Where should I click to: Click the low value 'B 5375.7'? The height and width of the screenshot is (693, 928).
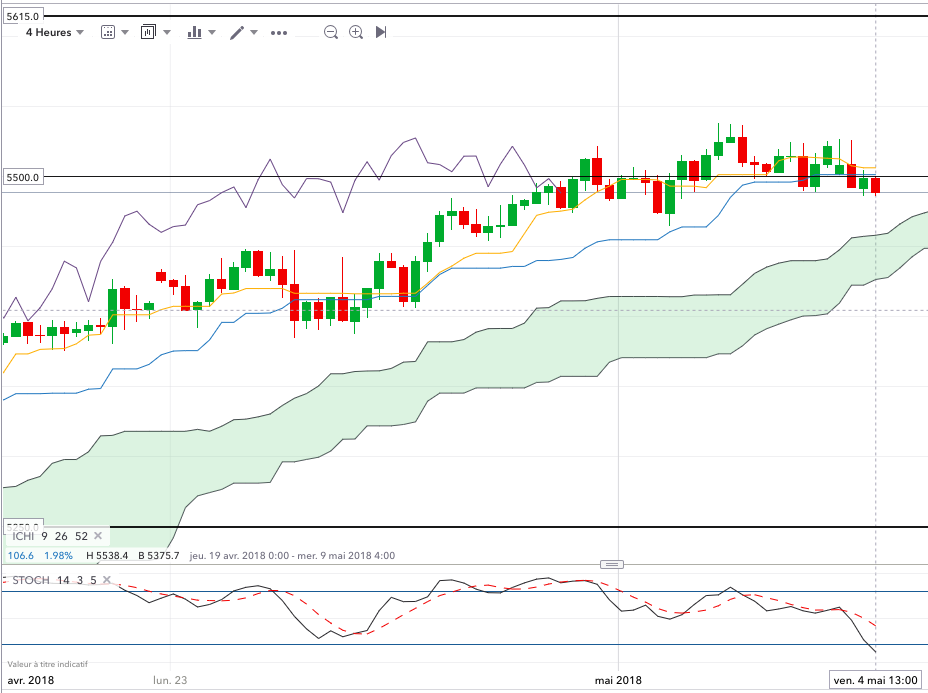tap(159, 555)
